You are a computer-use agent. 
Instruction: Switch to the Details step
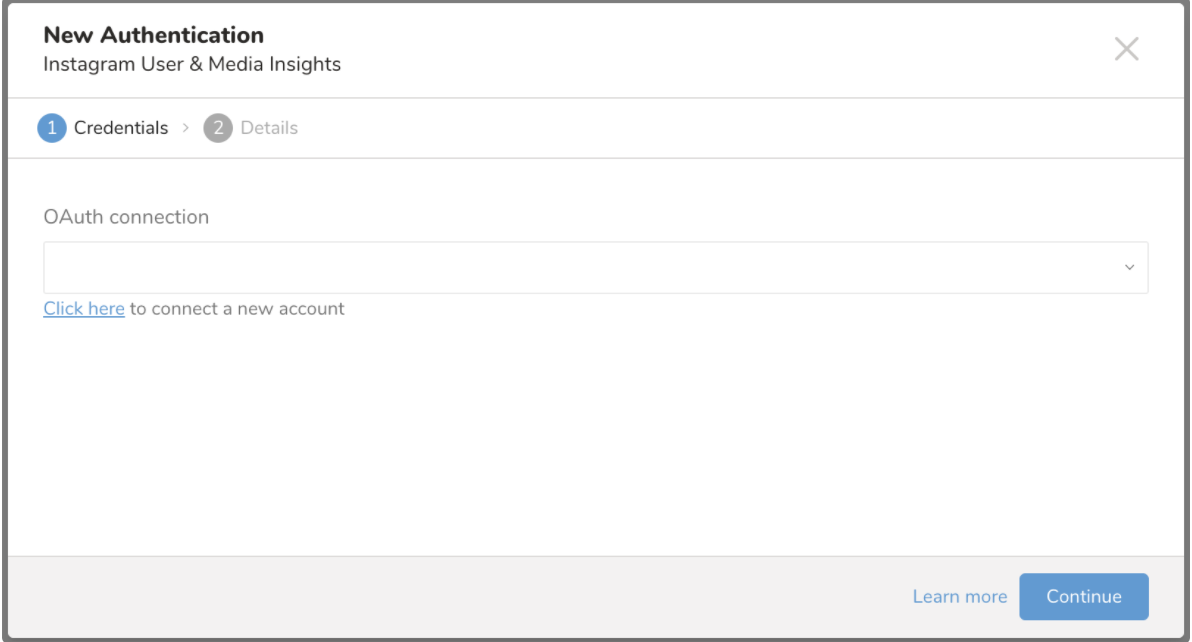pyautogui.click(x=269, y=128)
